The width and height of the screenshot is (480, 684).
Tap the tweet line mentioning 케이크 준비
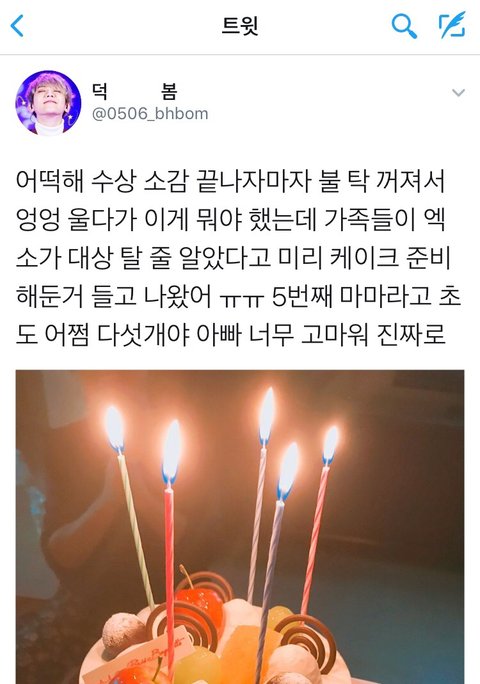click(x=233, y=257)
